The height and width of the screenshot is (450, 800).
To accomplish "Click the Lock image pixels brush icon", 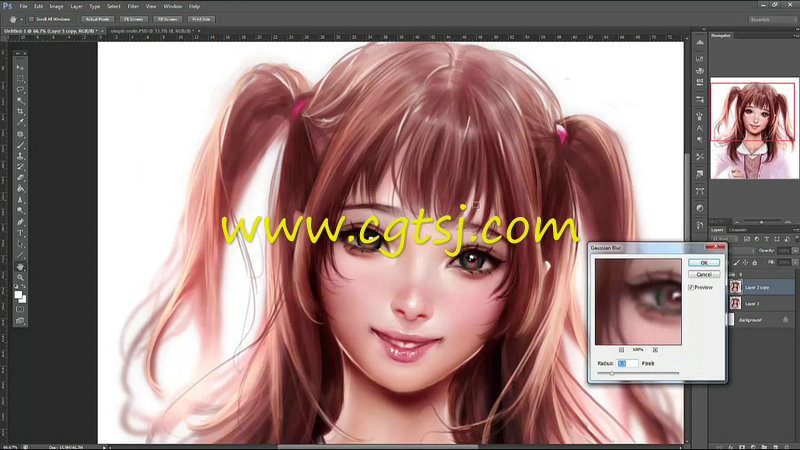I will tap(736, 263).
